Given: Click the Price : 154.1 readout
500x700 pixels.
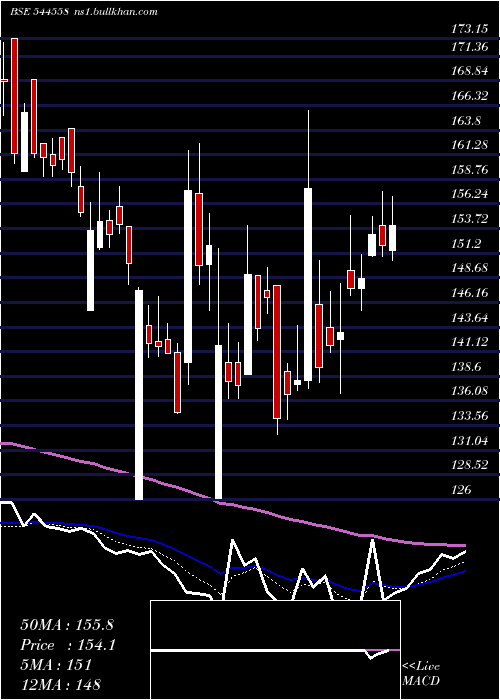Looking at the screenshot, I should pyautogui.click(x=68, y=645).
